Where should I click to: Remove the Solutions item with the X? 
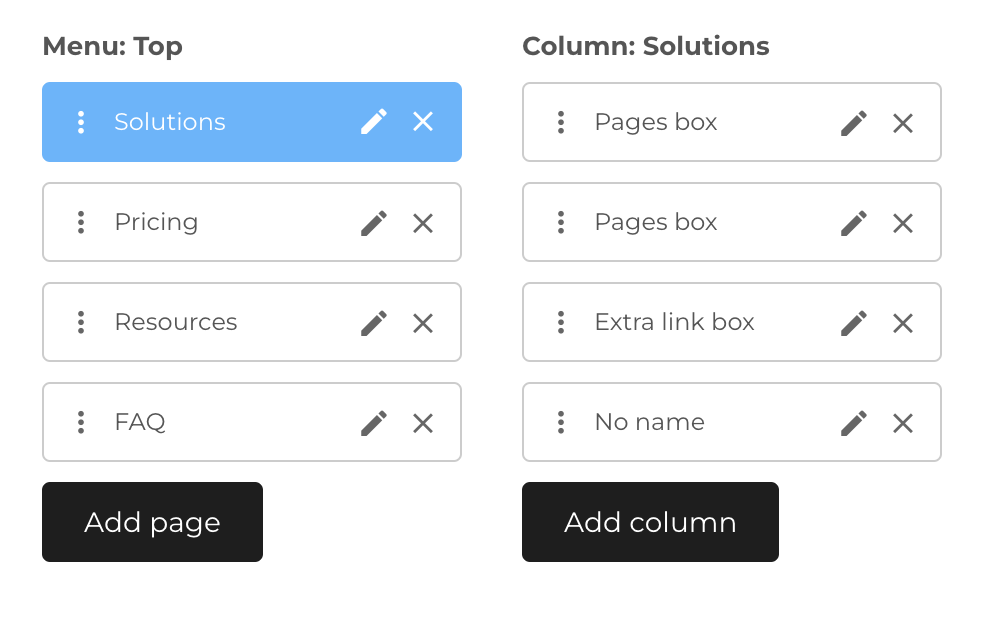pyautogui.click(x=422, y=121)
